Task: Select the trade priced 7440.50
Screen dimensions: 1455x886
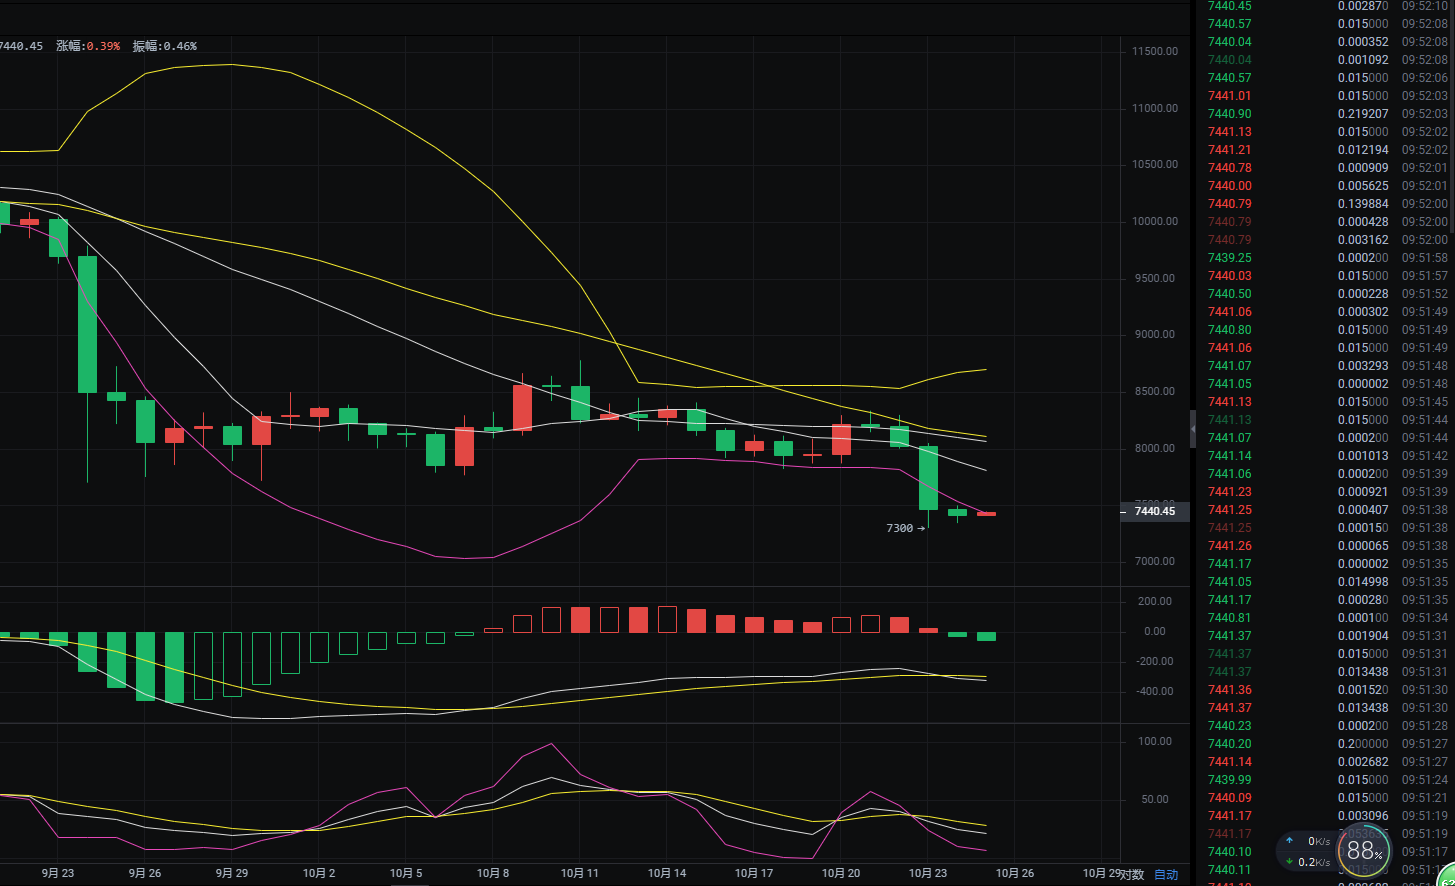Action: (1326, 294)
